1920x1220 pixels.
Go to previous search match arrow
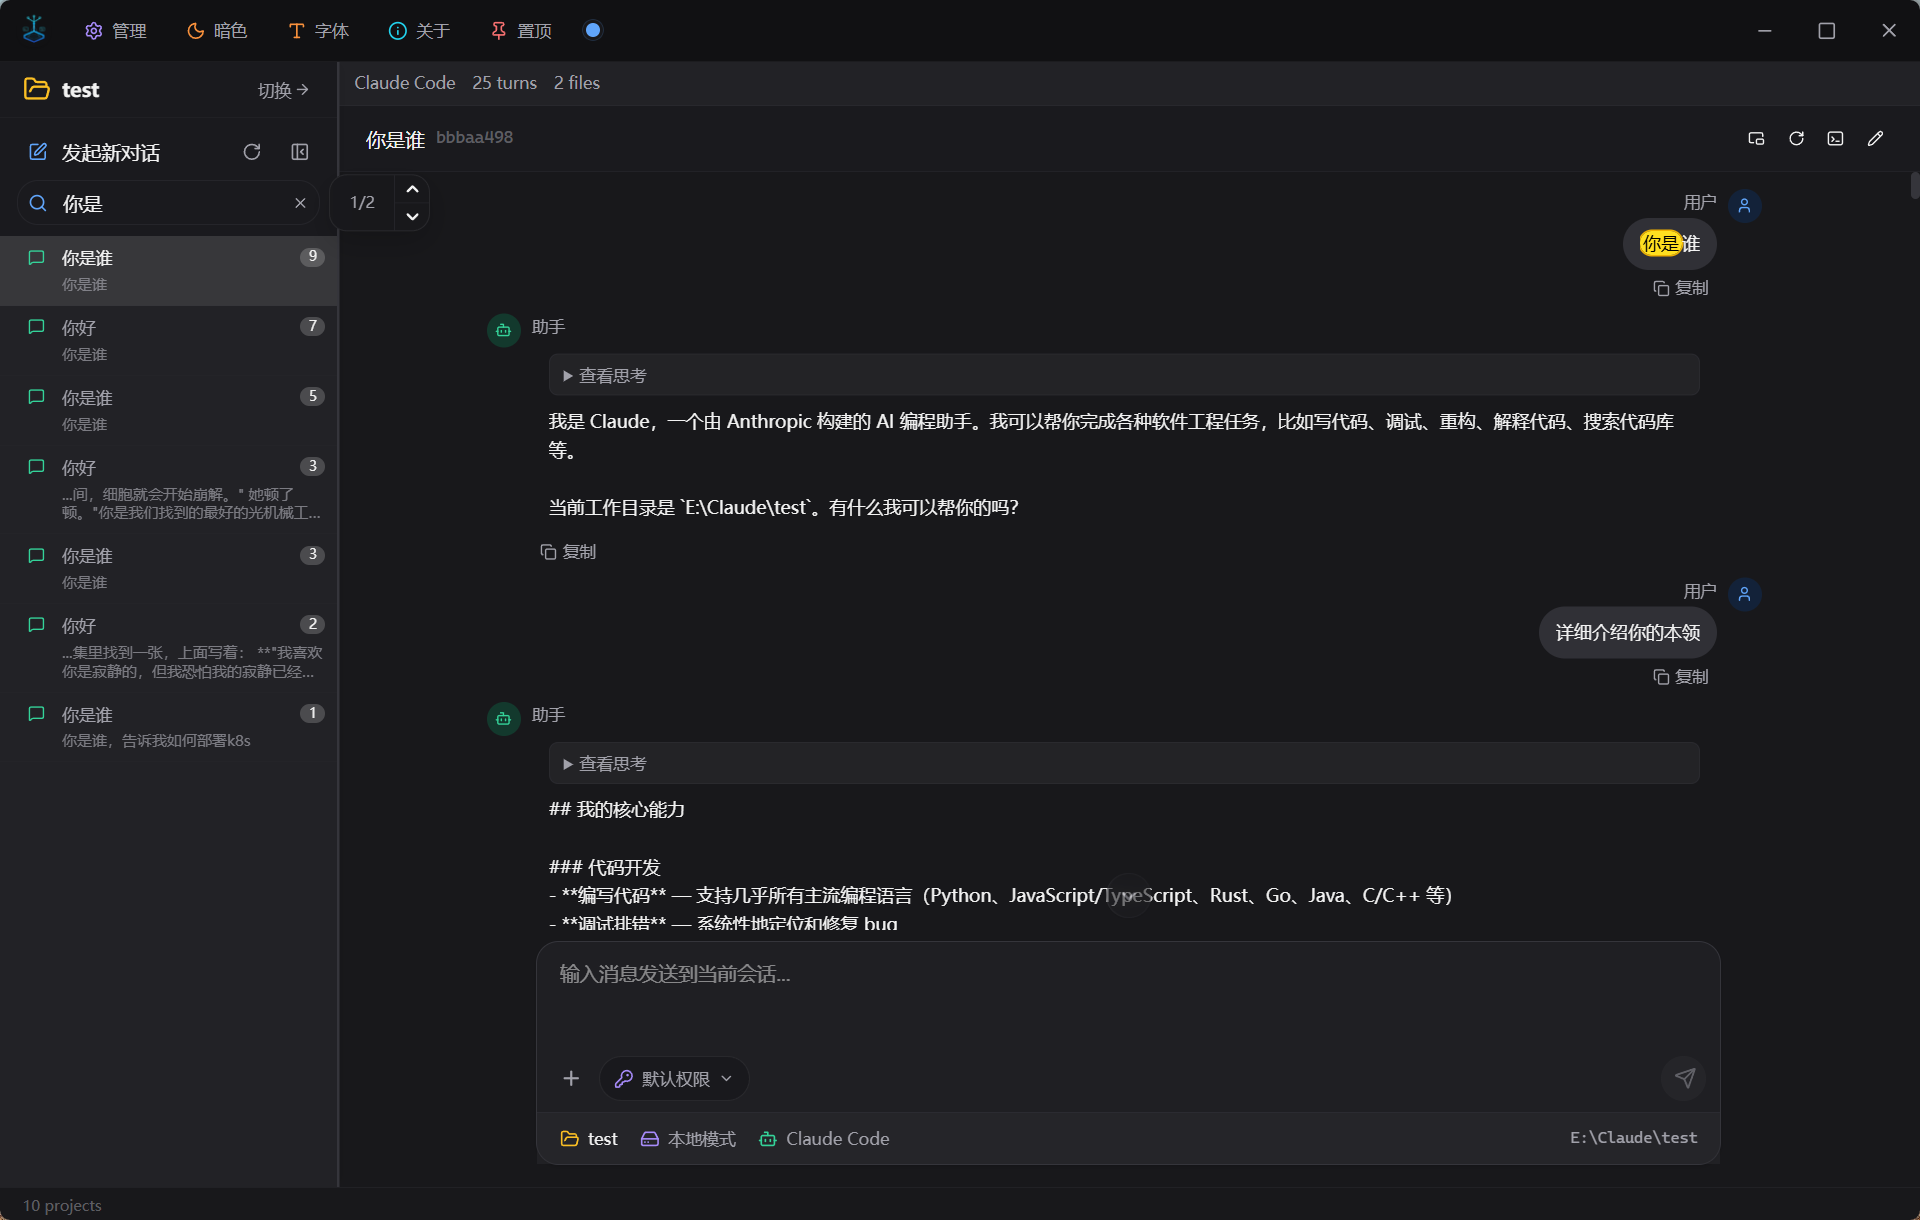[412, 189]
